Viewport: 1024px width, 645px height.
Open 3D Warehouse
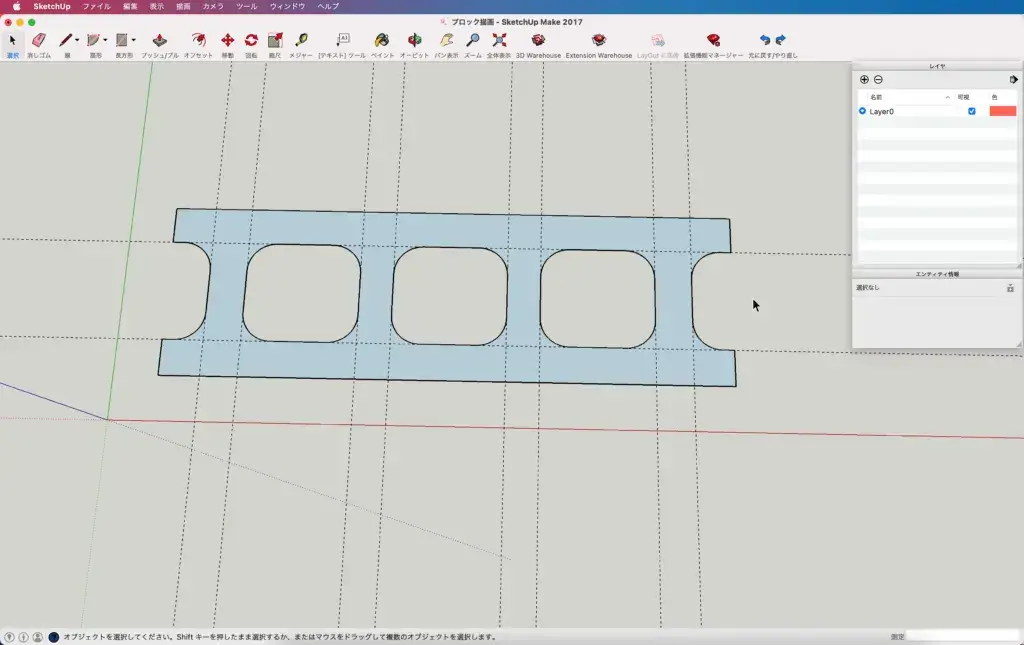[x=538, y=40]
